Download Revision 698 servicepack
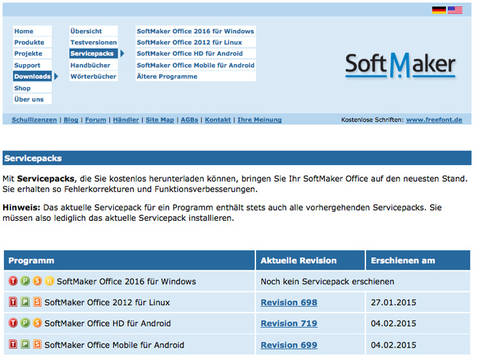Viewport: 480px width, 363px height. (x=289, y=302)
